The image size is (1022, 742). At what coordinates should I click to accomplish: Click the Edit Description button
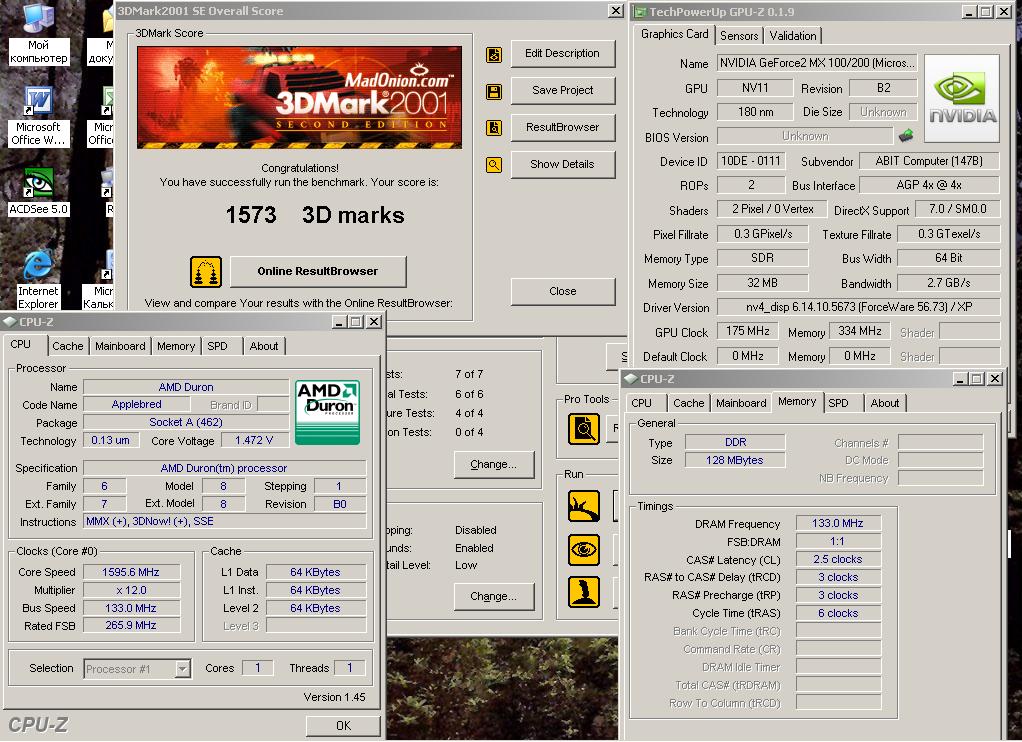(562, 53)
